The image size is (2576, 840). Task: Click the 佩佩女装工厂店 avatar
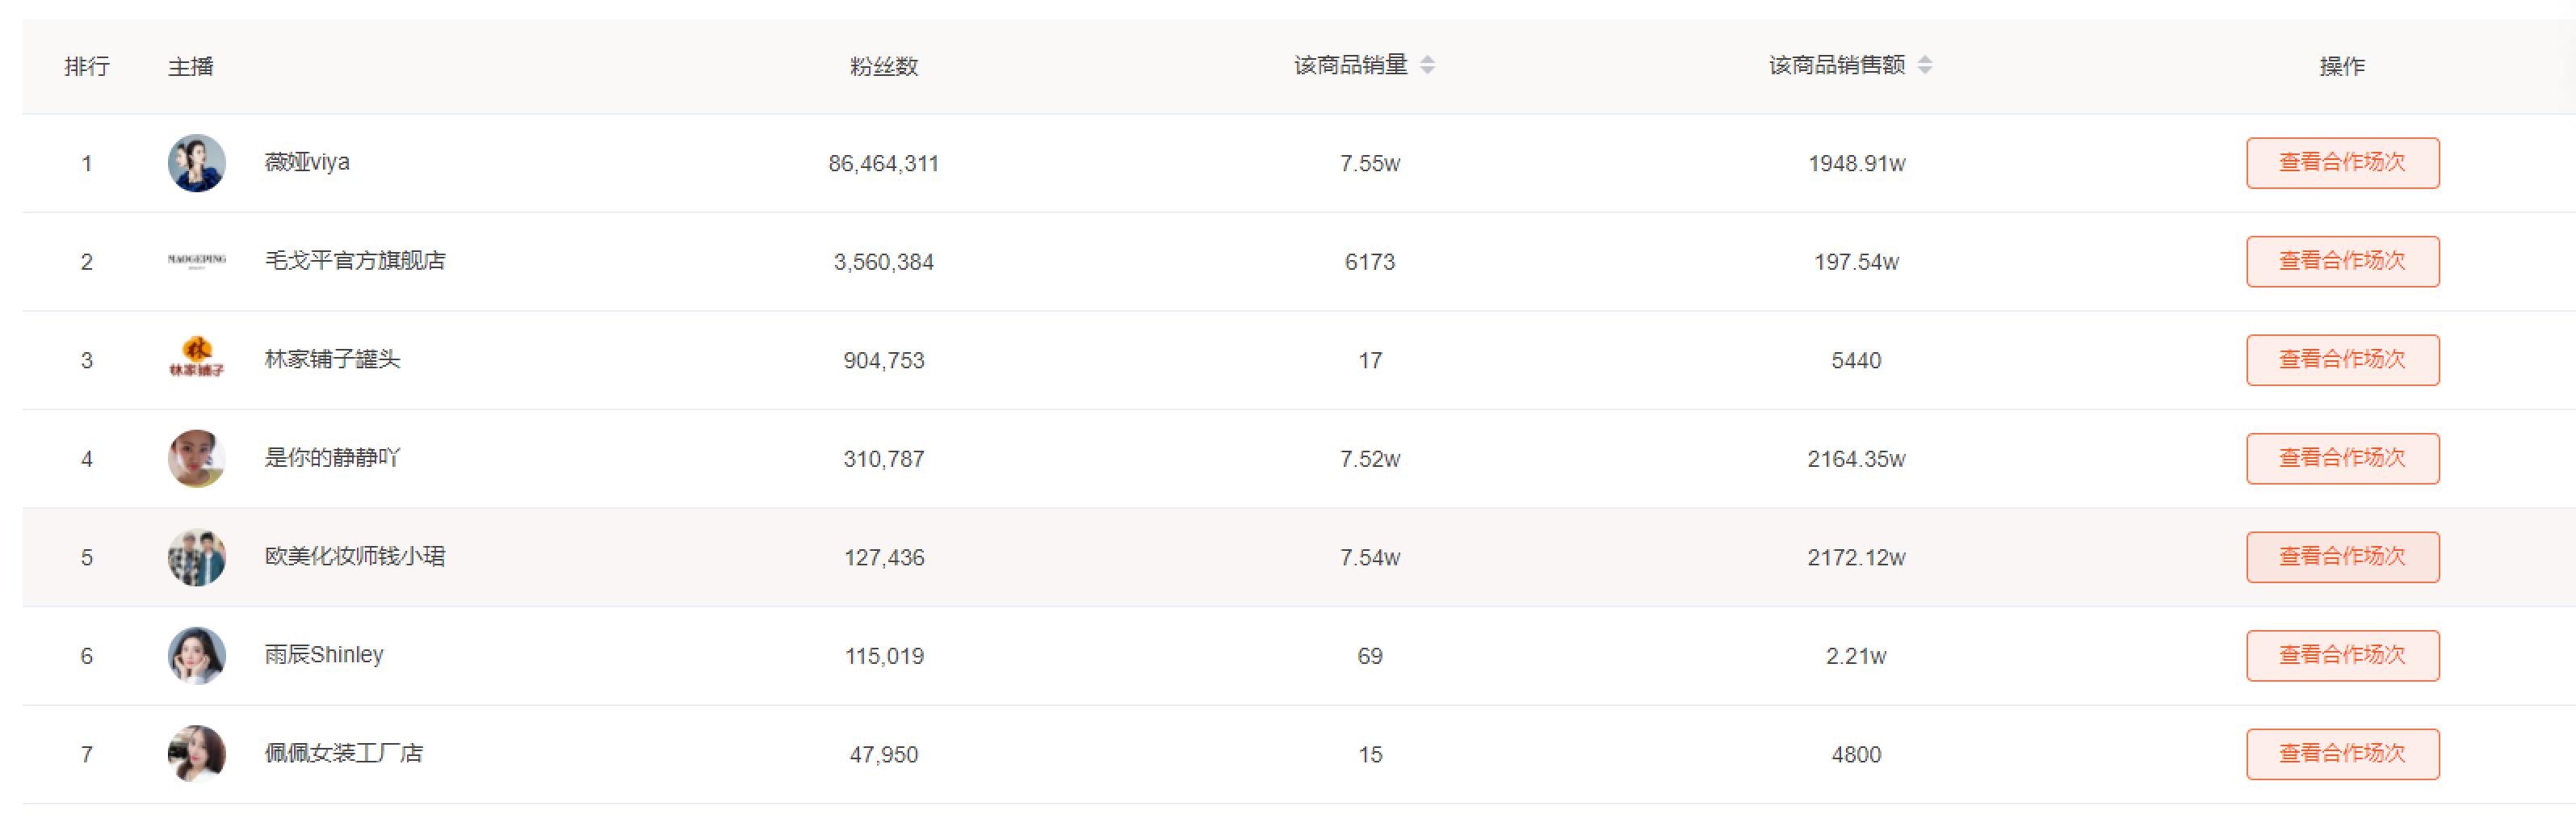(x=196, y=753)
